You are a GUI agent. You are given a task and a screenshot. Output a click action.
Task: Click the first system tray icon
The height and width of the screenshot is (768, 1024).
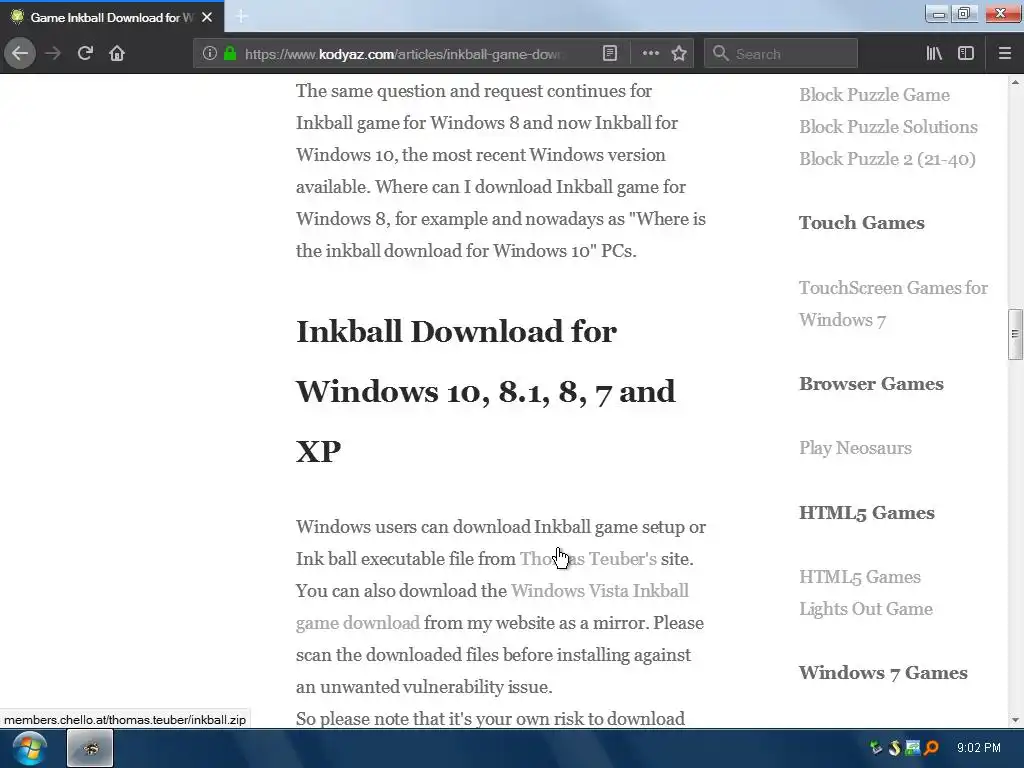pyautogui.click(x=876, y=748)
